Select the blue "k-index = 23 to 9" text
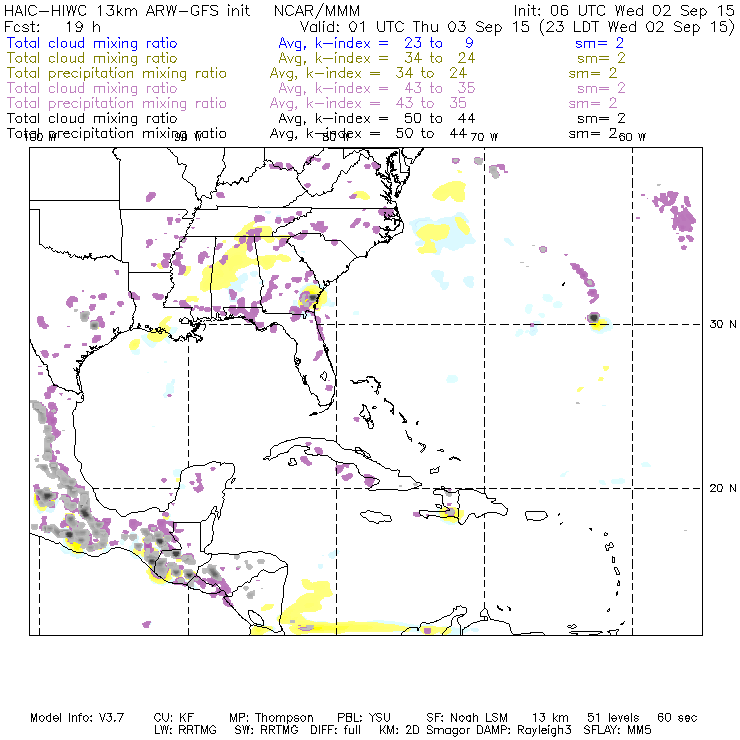The image size is (740, 740). point(394,43)
